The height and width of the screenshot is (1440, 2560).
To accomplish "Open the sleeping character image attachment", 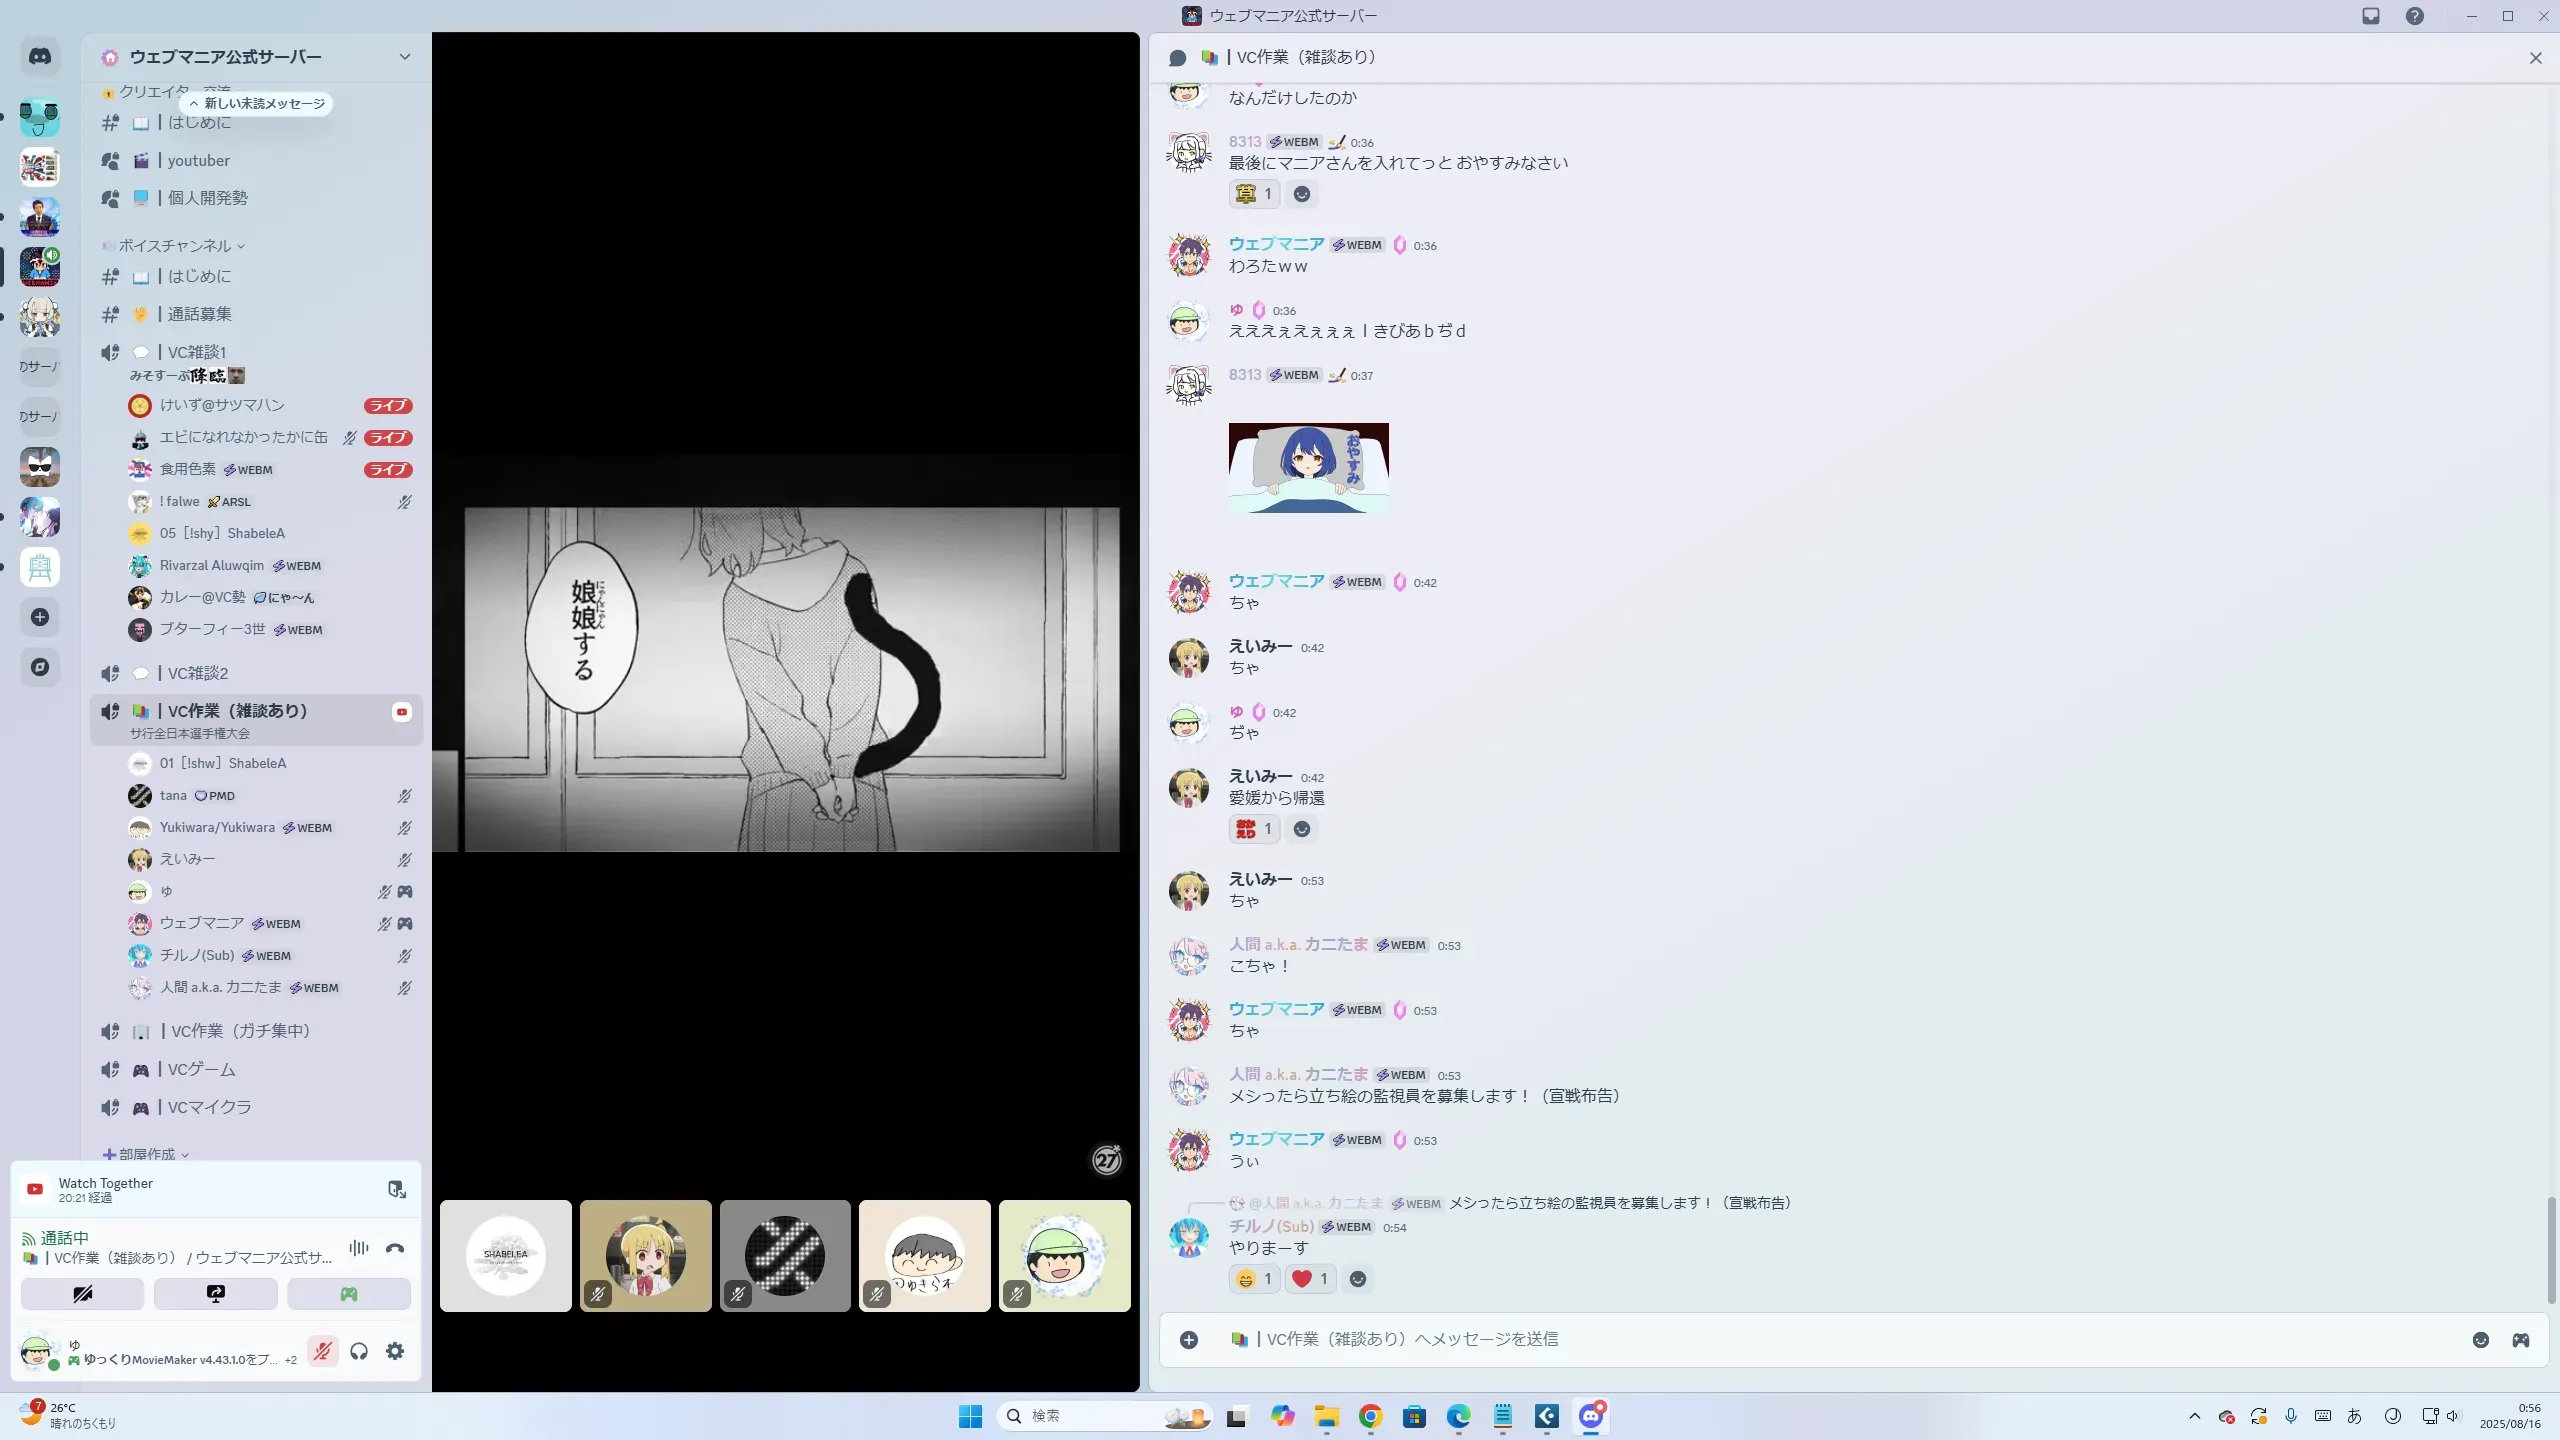I will pyautogui.click(x=1308, y=468).
